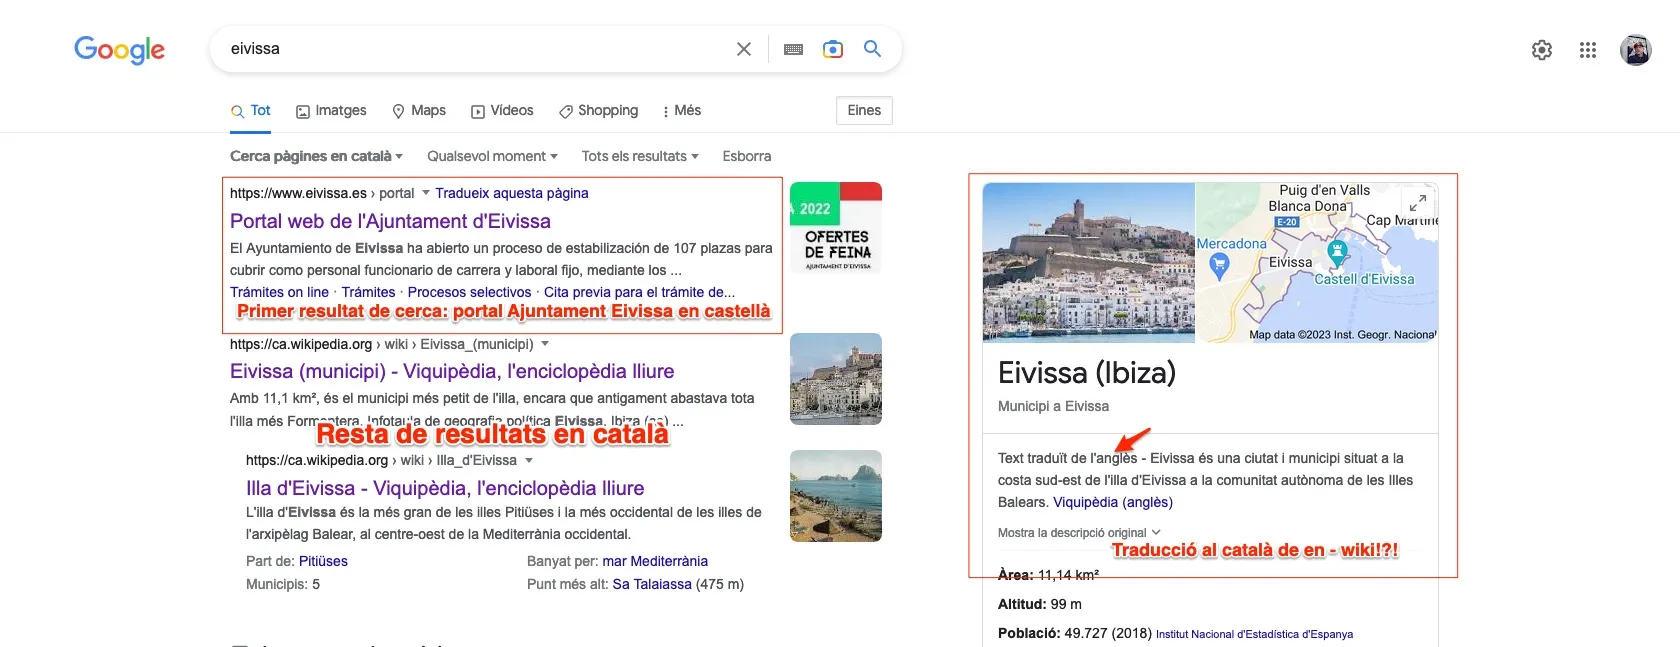Click the search by image camera icon
This screenshot has height=647, width=1680.
[x=832, y=49]
